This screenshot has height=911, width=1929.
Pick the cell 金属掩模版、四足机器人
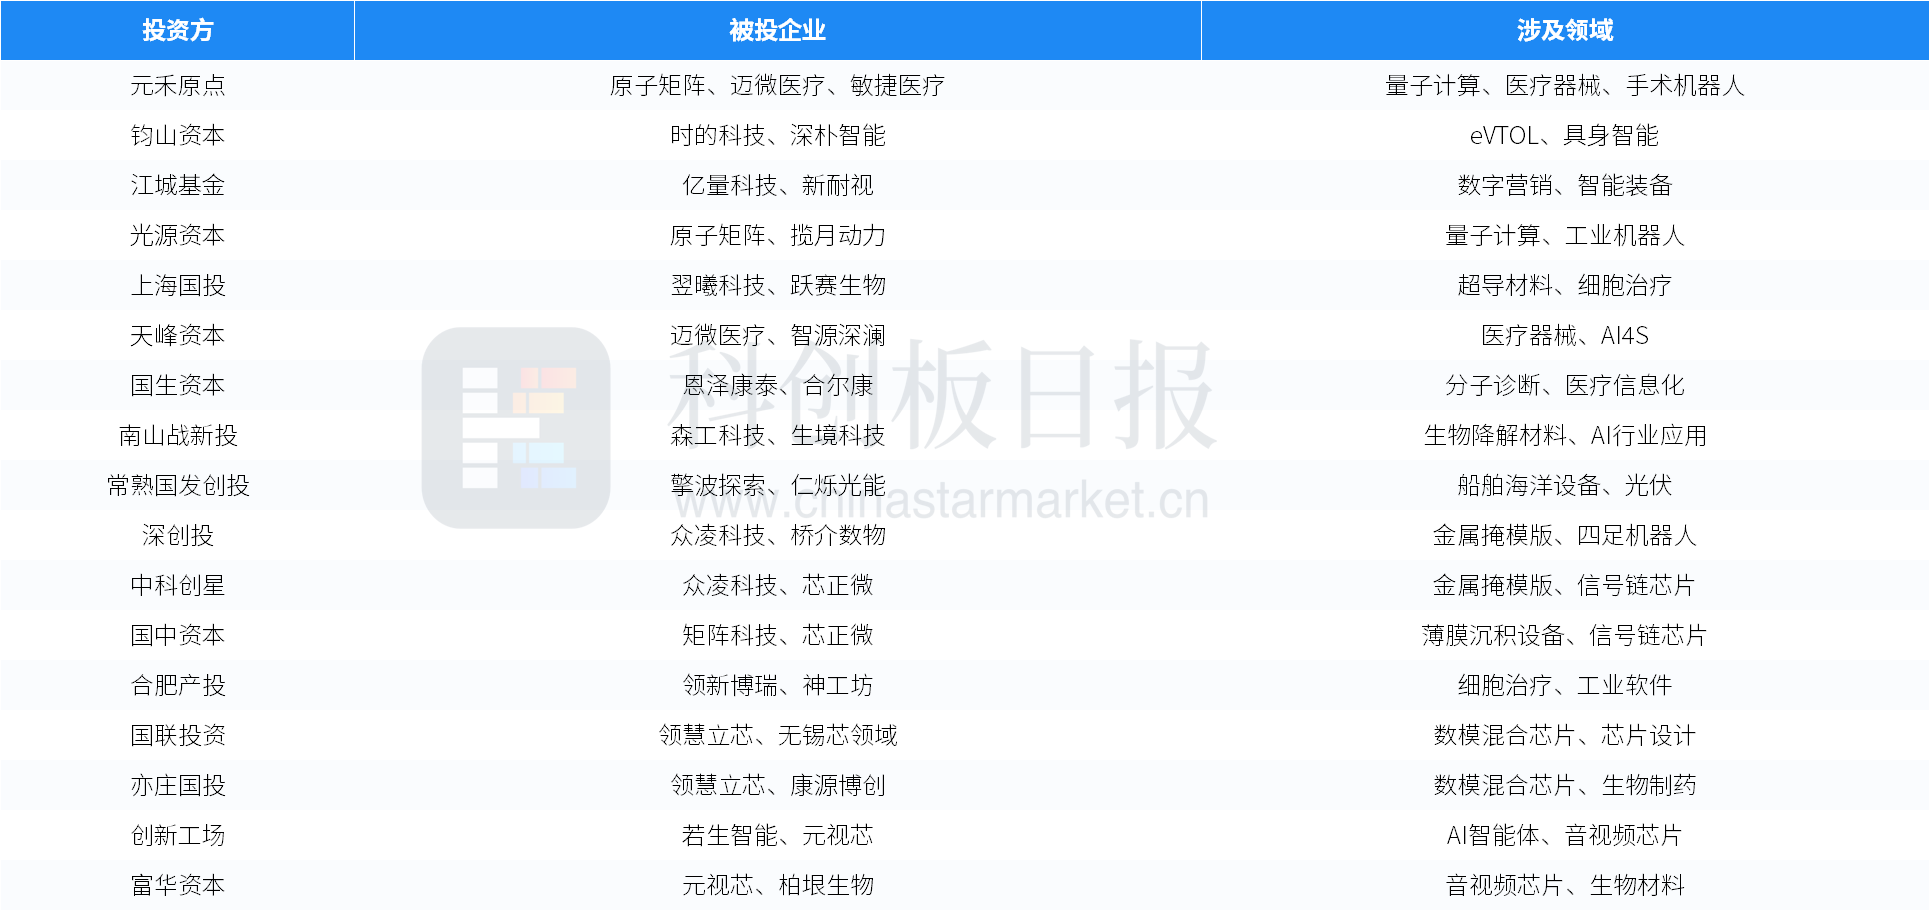coord(1565,535)
